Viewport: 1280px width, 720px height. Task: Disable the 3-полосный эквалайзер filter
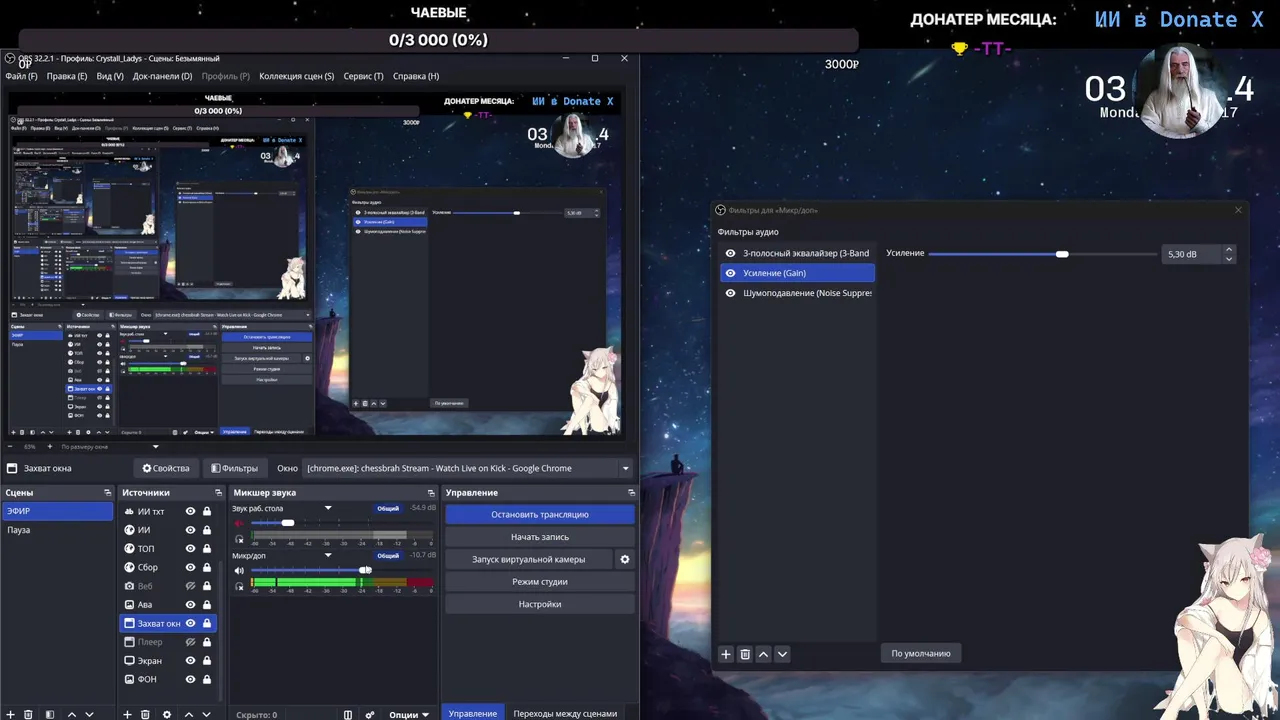(x=730, y=253)
